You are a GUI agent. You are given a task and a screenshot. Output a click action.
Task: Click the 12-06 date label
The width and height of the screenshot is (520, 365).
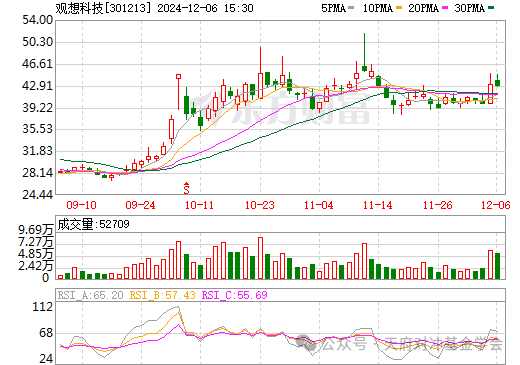[496, 205]
